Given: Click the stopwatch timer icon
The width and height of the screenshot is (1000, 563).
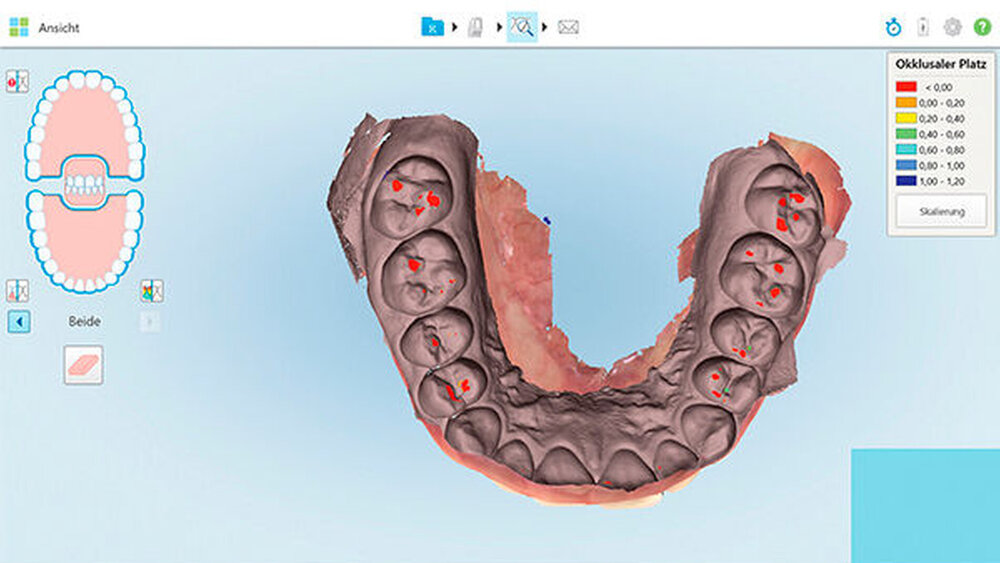Looking at the screenshot, I should point(893,28).
